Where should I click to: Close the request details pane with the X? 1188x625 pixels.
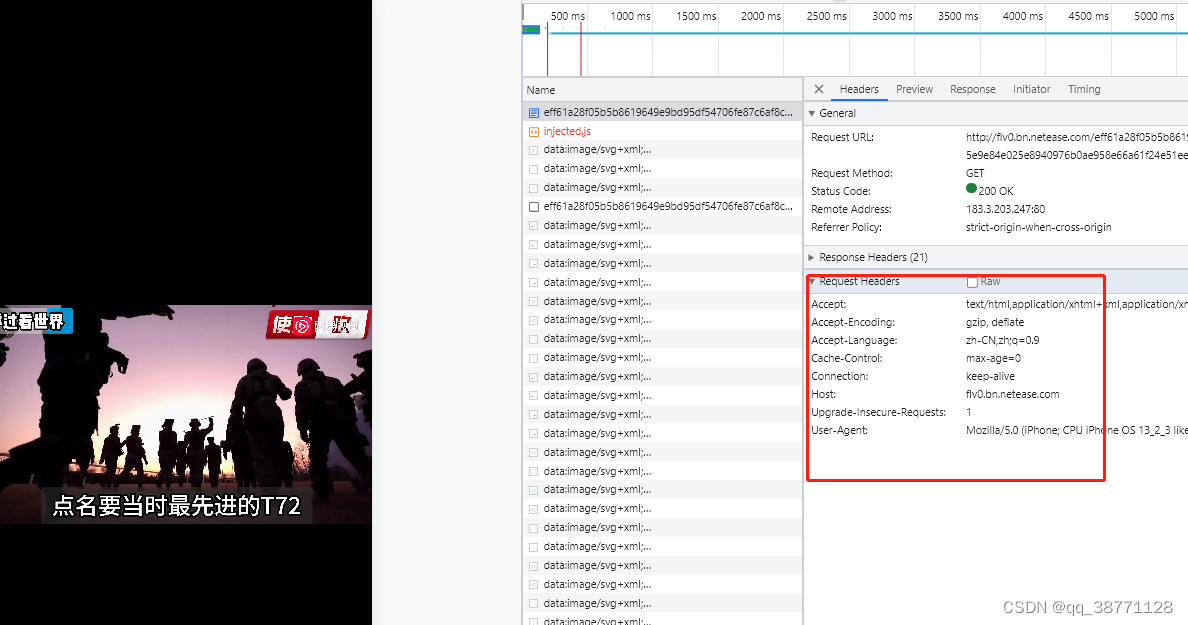pos(817,89)
